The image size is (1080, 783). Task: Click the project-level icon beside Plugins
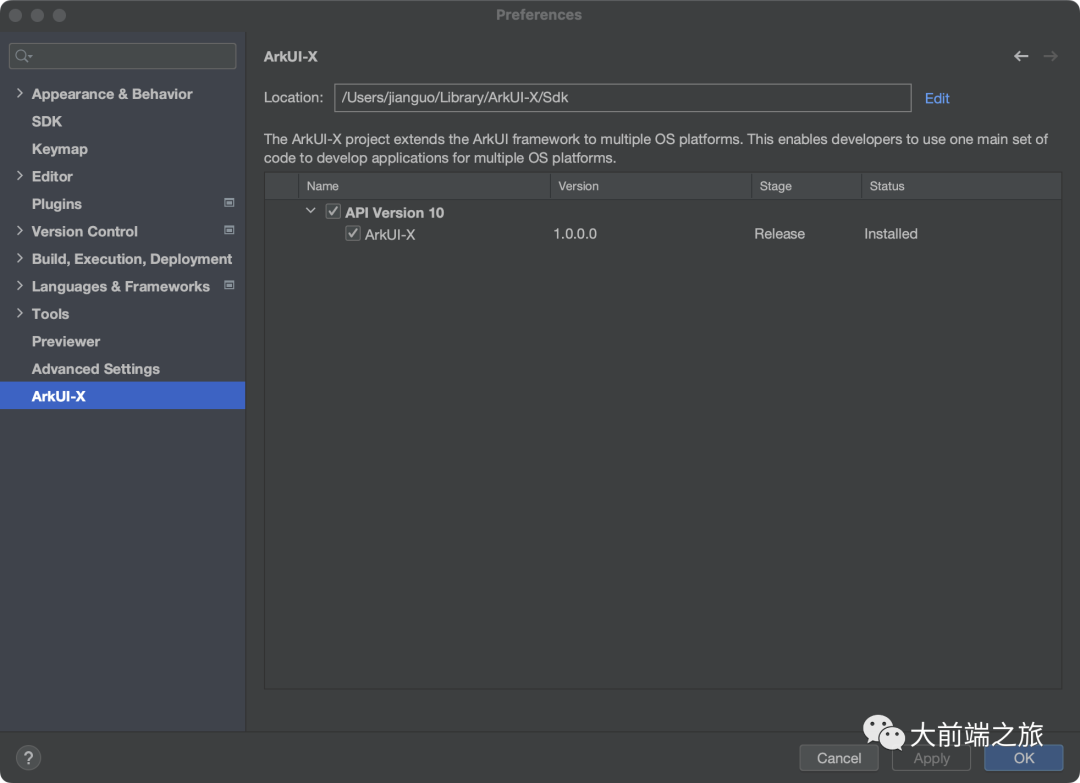pos(229,203)
